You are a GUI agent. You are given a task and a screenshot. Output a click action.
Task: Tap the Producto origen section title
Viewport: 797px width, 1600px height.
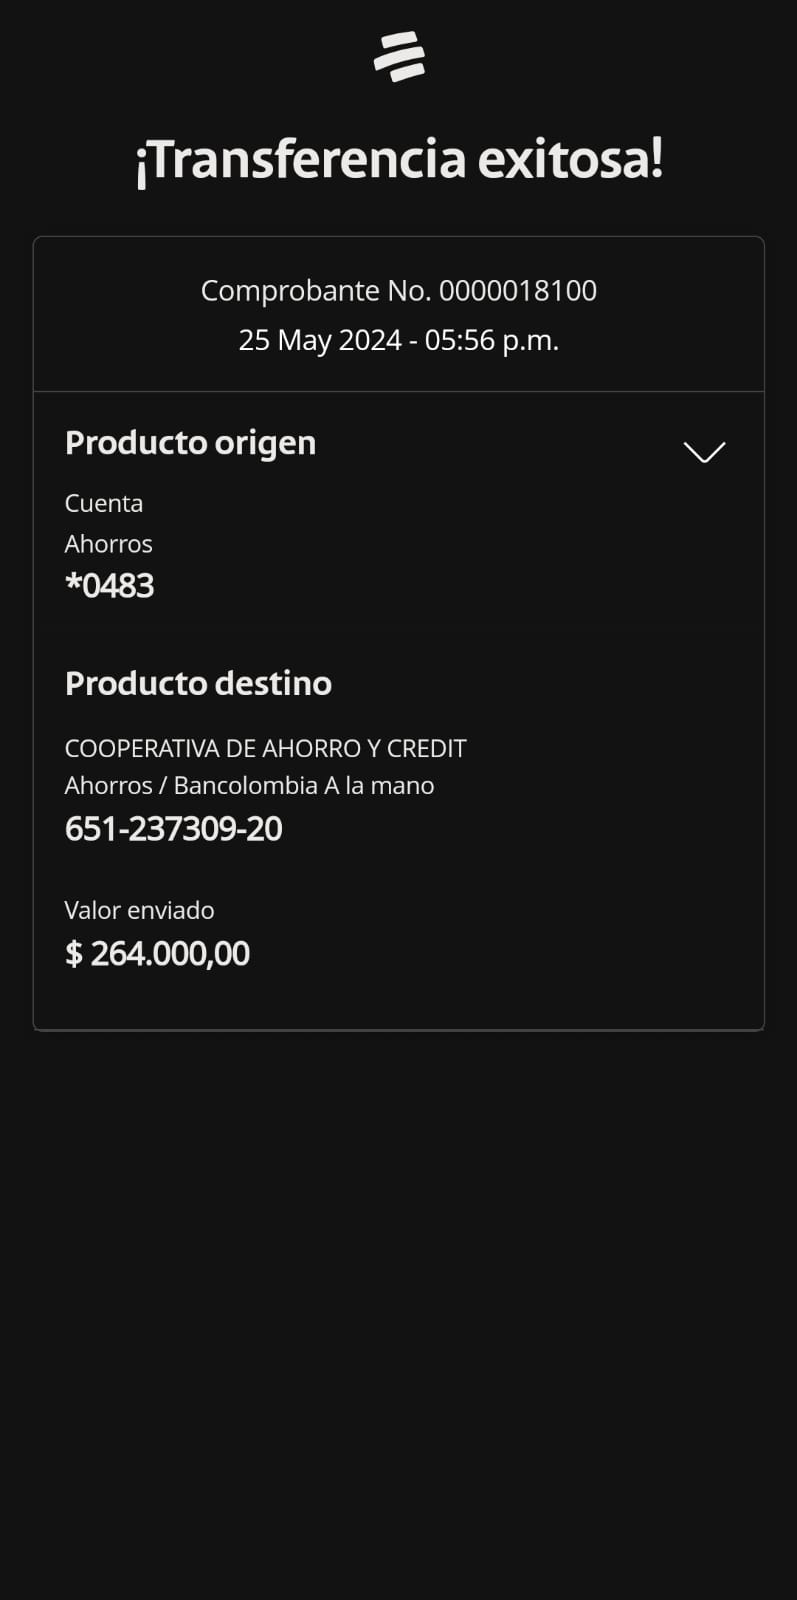(190, 443)
